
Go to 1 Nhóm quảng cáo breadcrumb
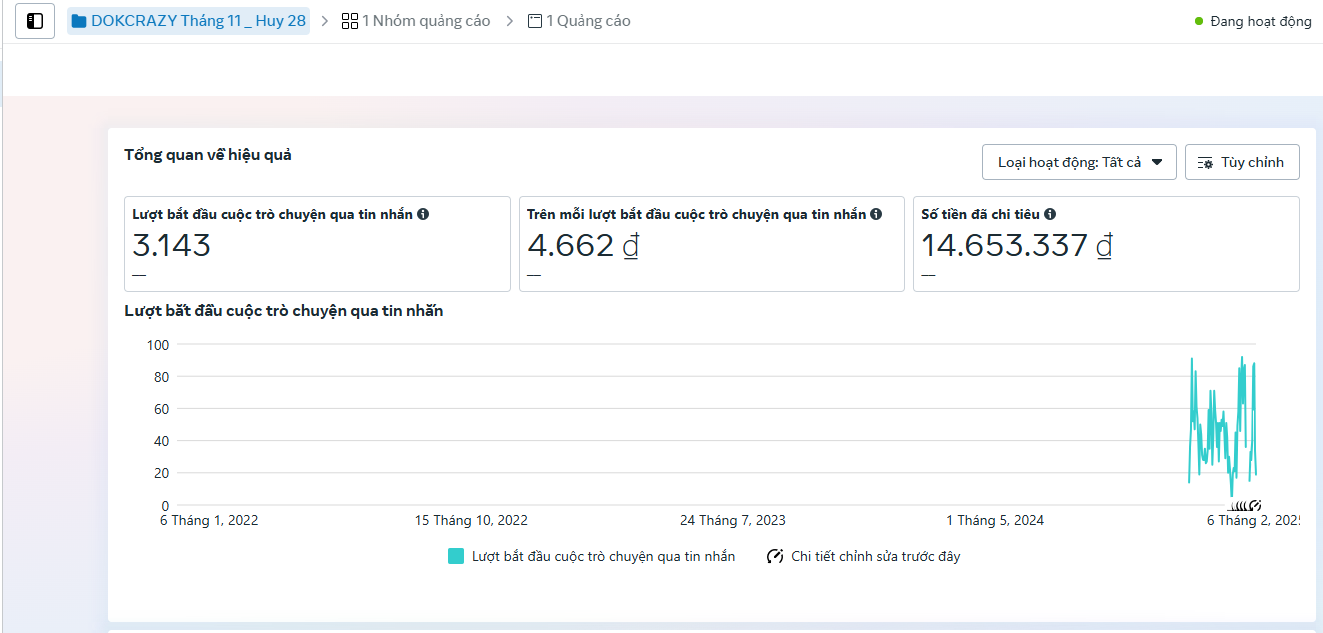pos(416,21)
